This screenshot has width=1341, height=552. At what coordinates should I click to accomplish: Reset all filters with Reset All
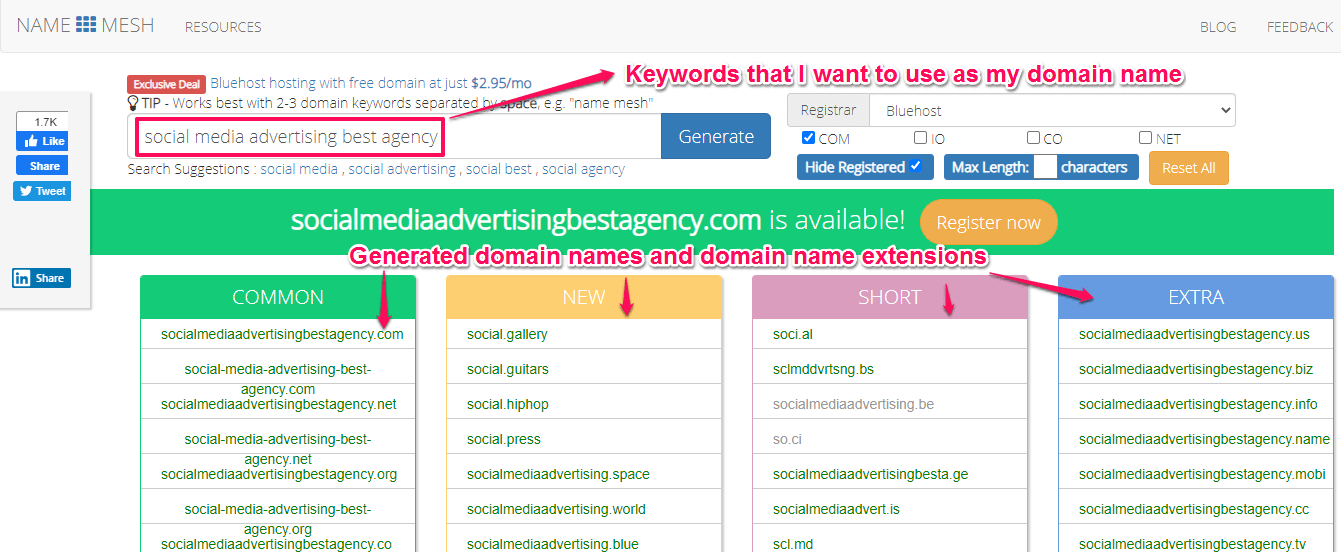(x=1188, y=168)
